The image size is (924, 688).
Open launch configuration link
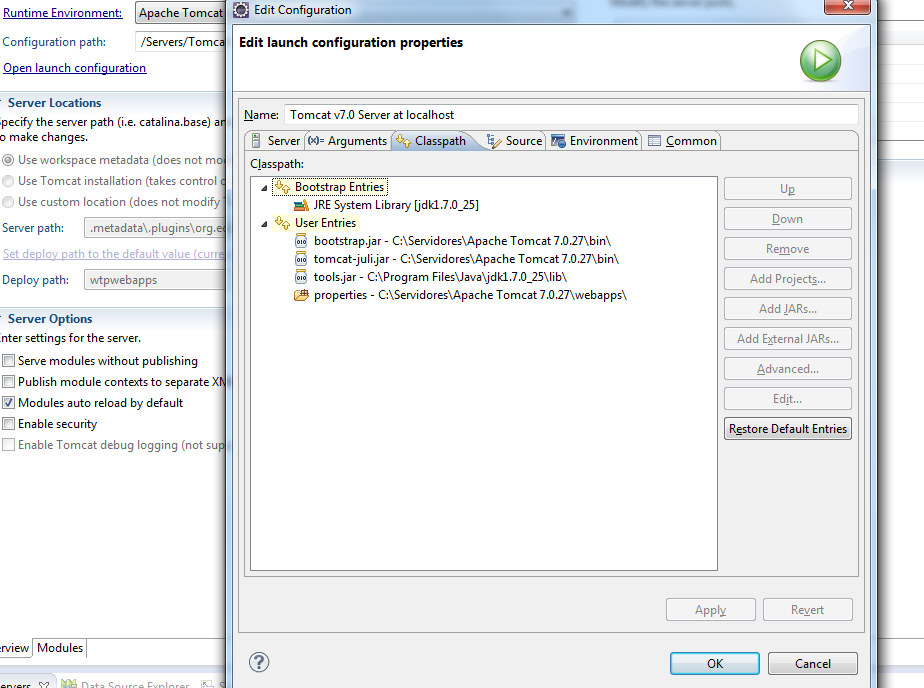(74, 68)
